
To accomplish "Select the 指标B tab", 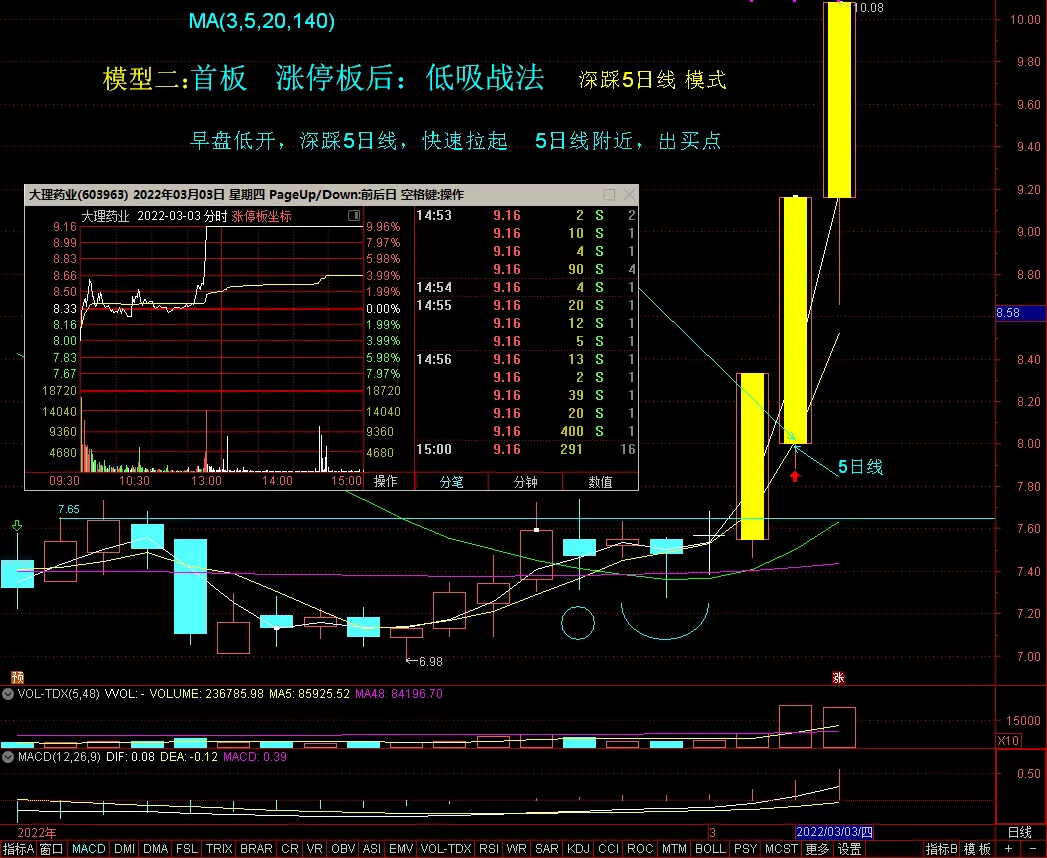I will pos(941,849).
